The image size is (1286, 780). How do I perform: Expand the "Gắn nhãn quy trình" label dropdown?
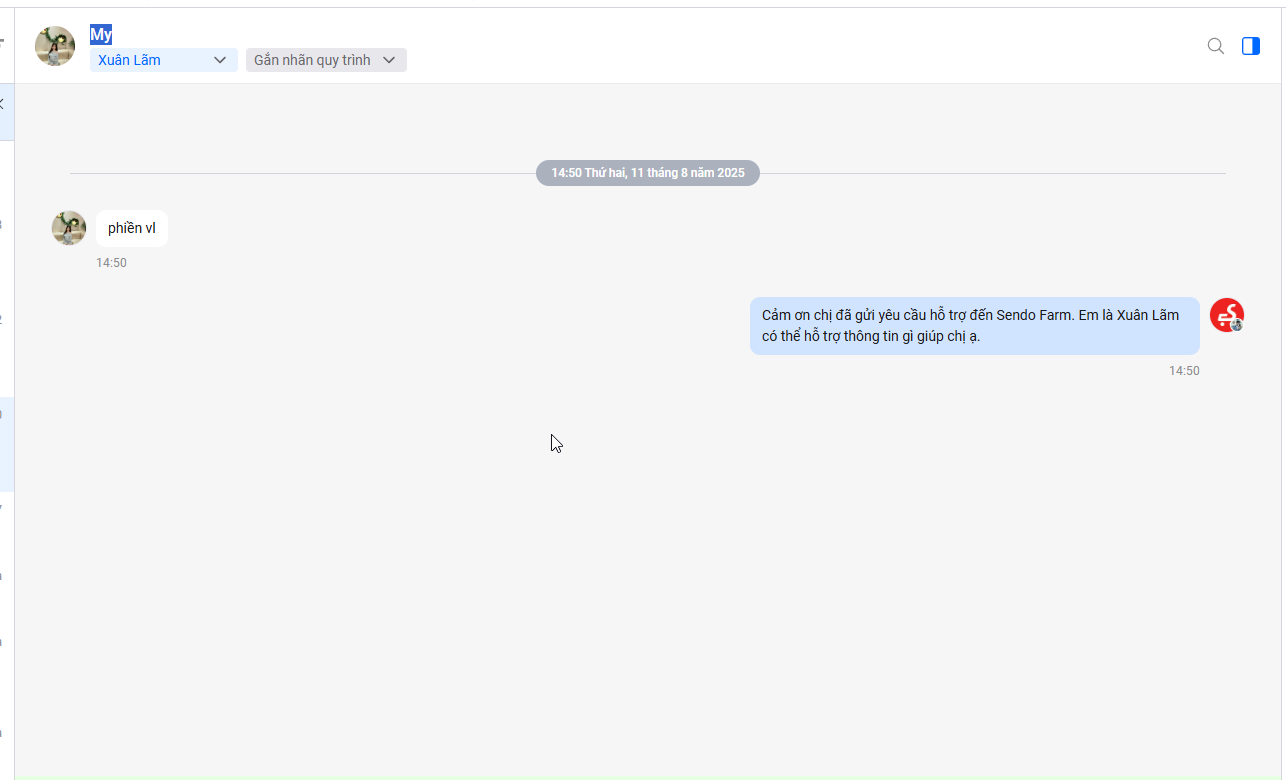[326, 60]
